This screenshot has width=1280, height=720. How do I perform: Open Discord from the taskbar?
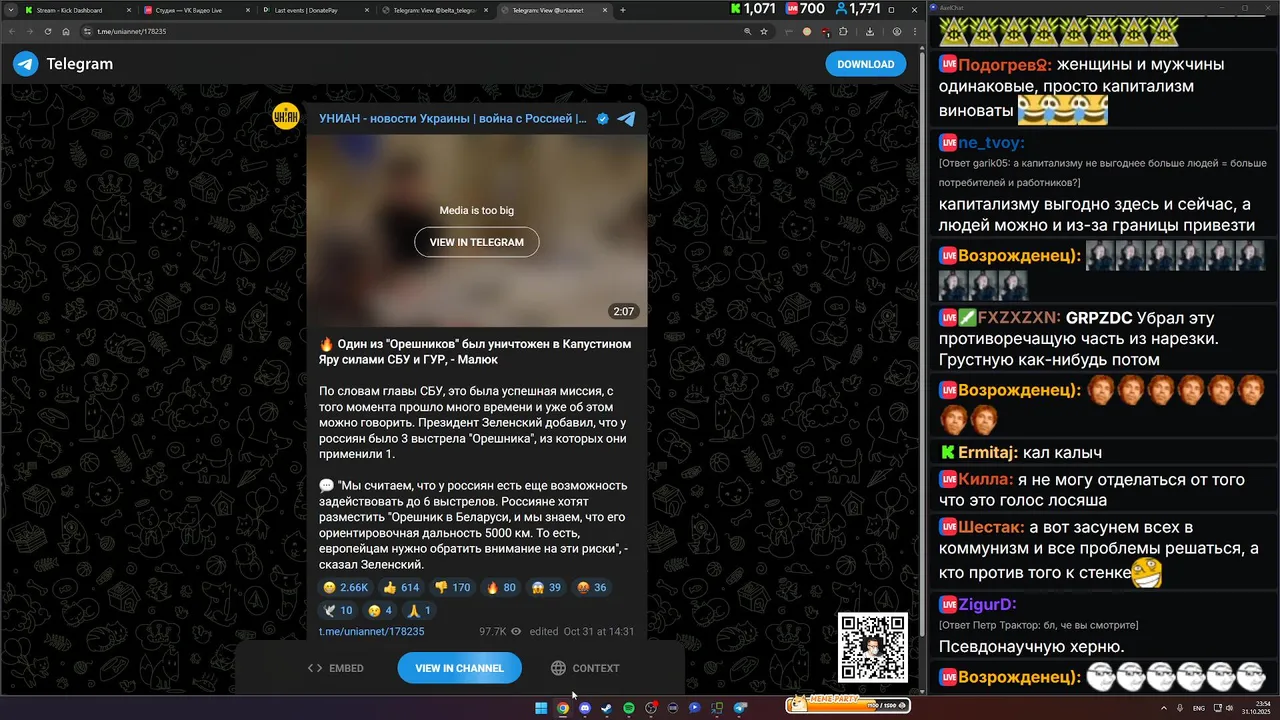click(x=585, y=708)
